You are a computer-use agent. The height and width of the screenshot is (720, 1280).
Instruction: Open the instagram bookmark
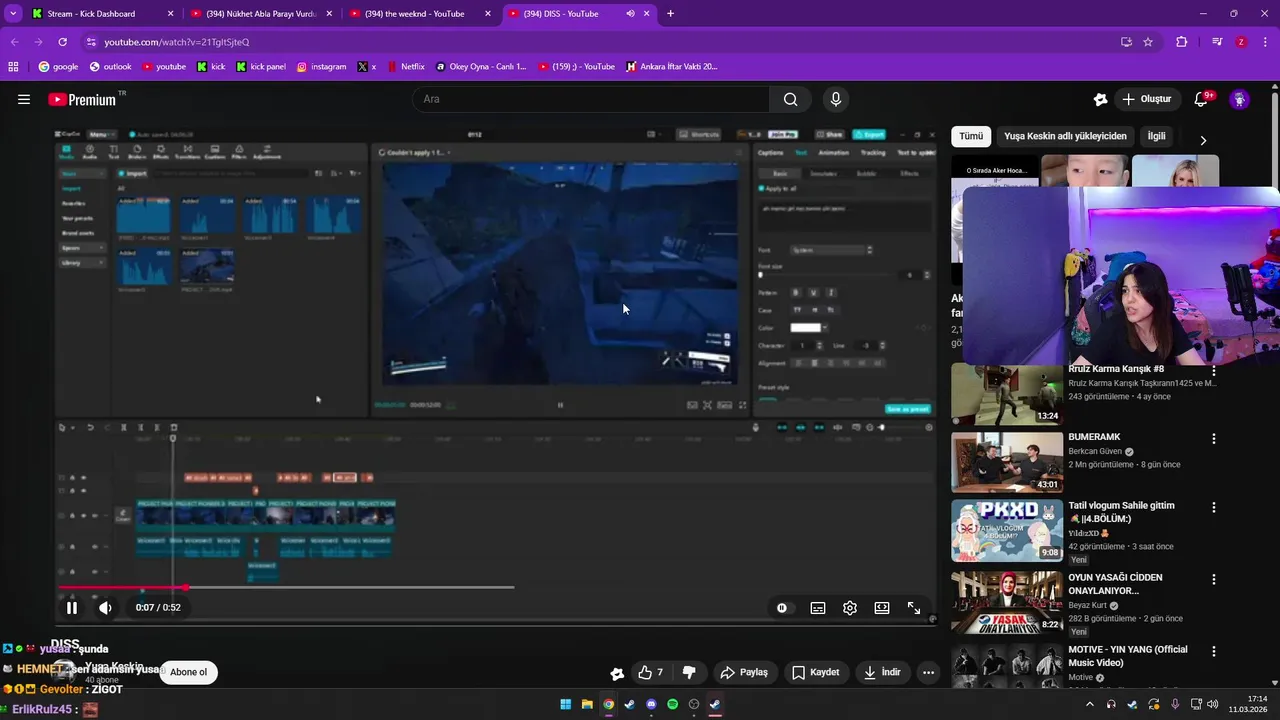coord(321,67)
